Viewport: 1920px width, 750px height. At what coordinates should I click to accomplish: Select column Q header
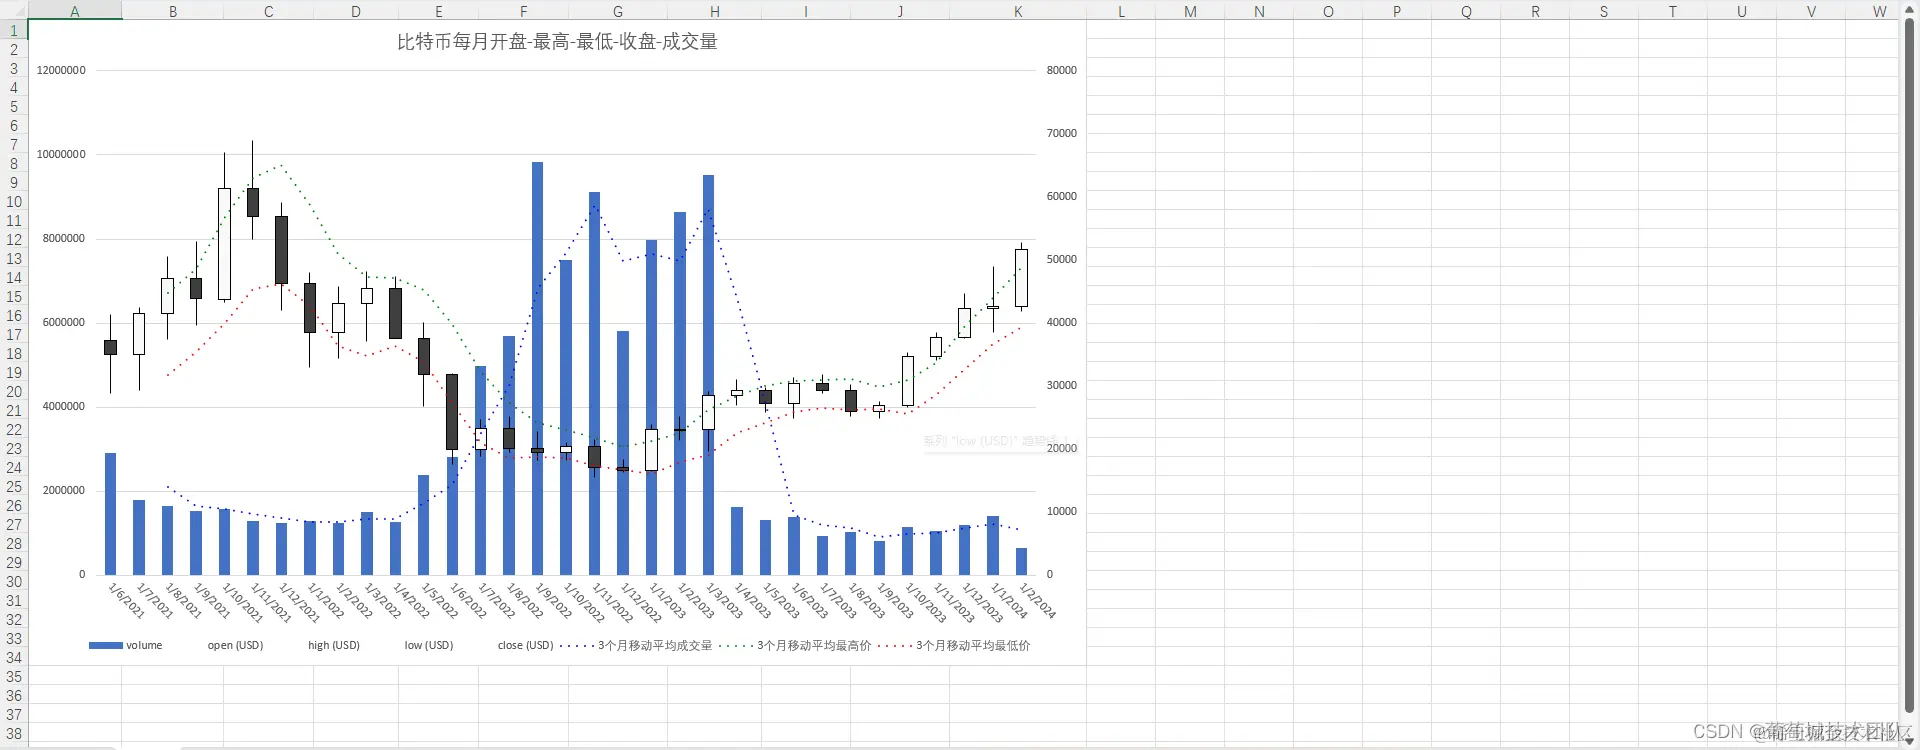coord(1466,12)
